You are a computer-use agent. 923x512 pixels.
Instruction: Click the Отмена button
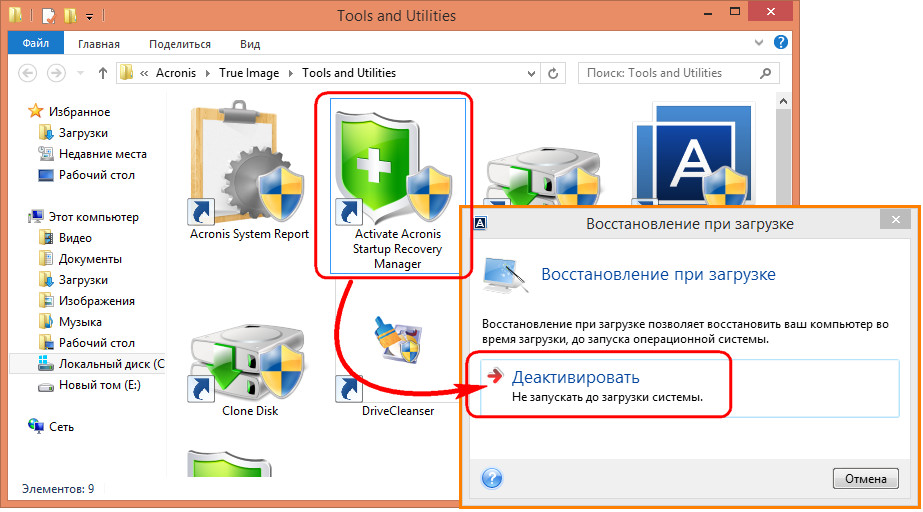click(x=865, y=478)
